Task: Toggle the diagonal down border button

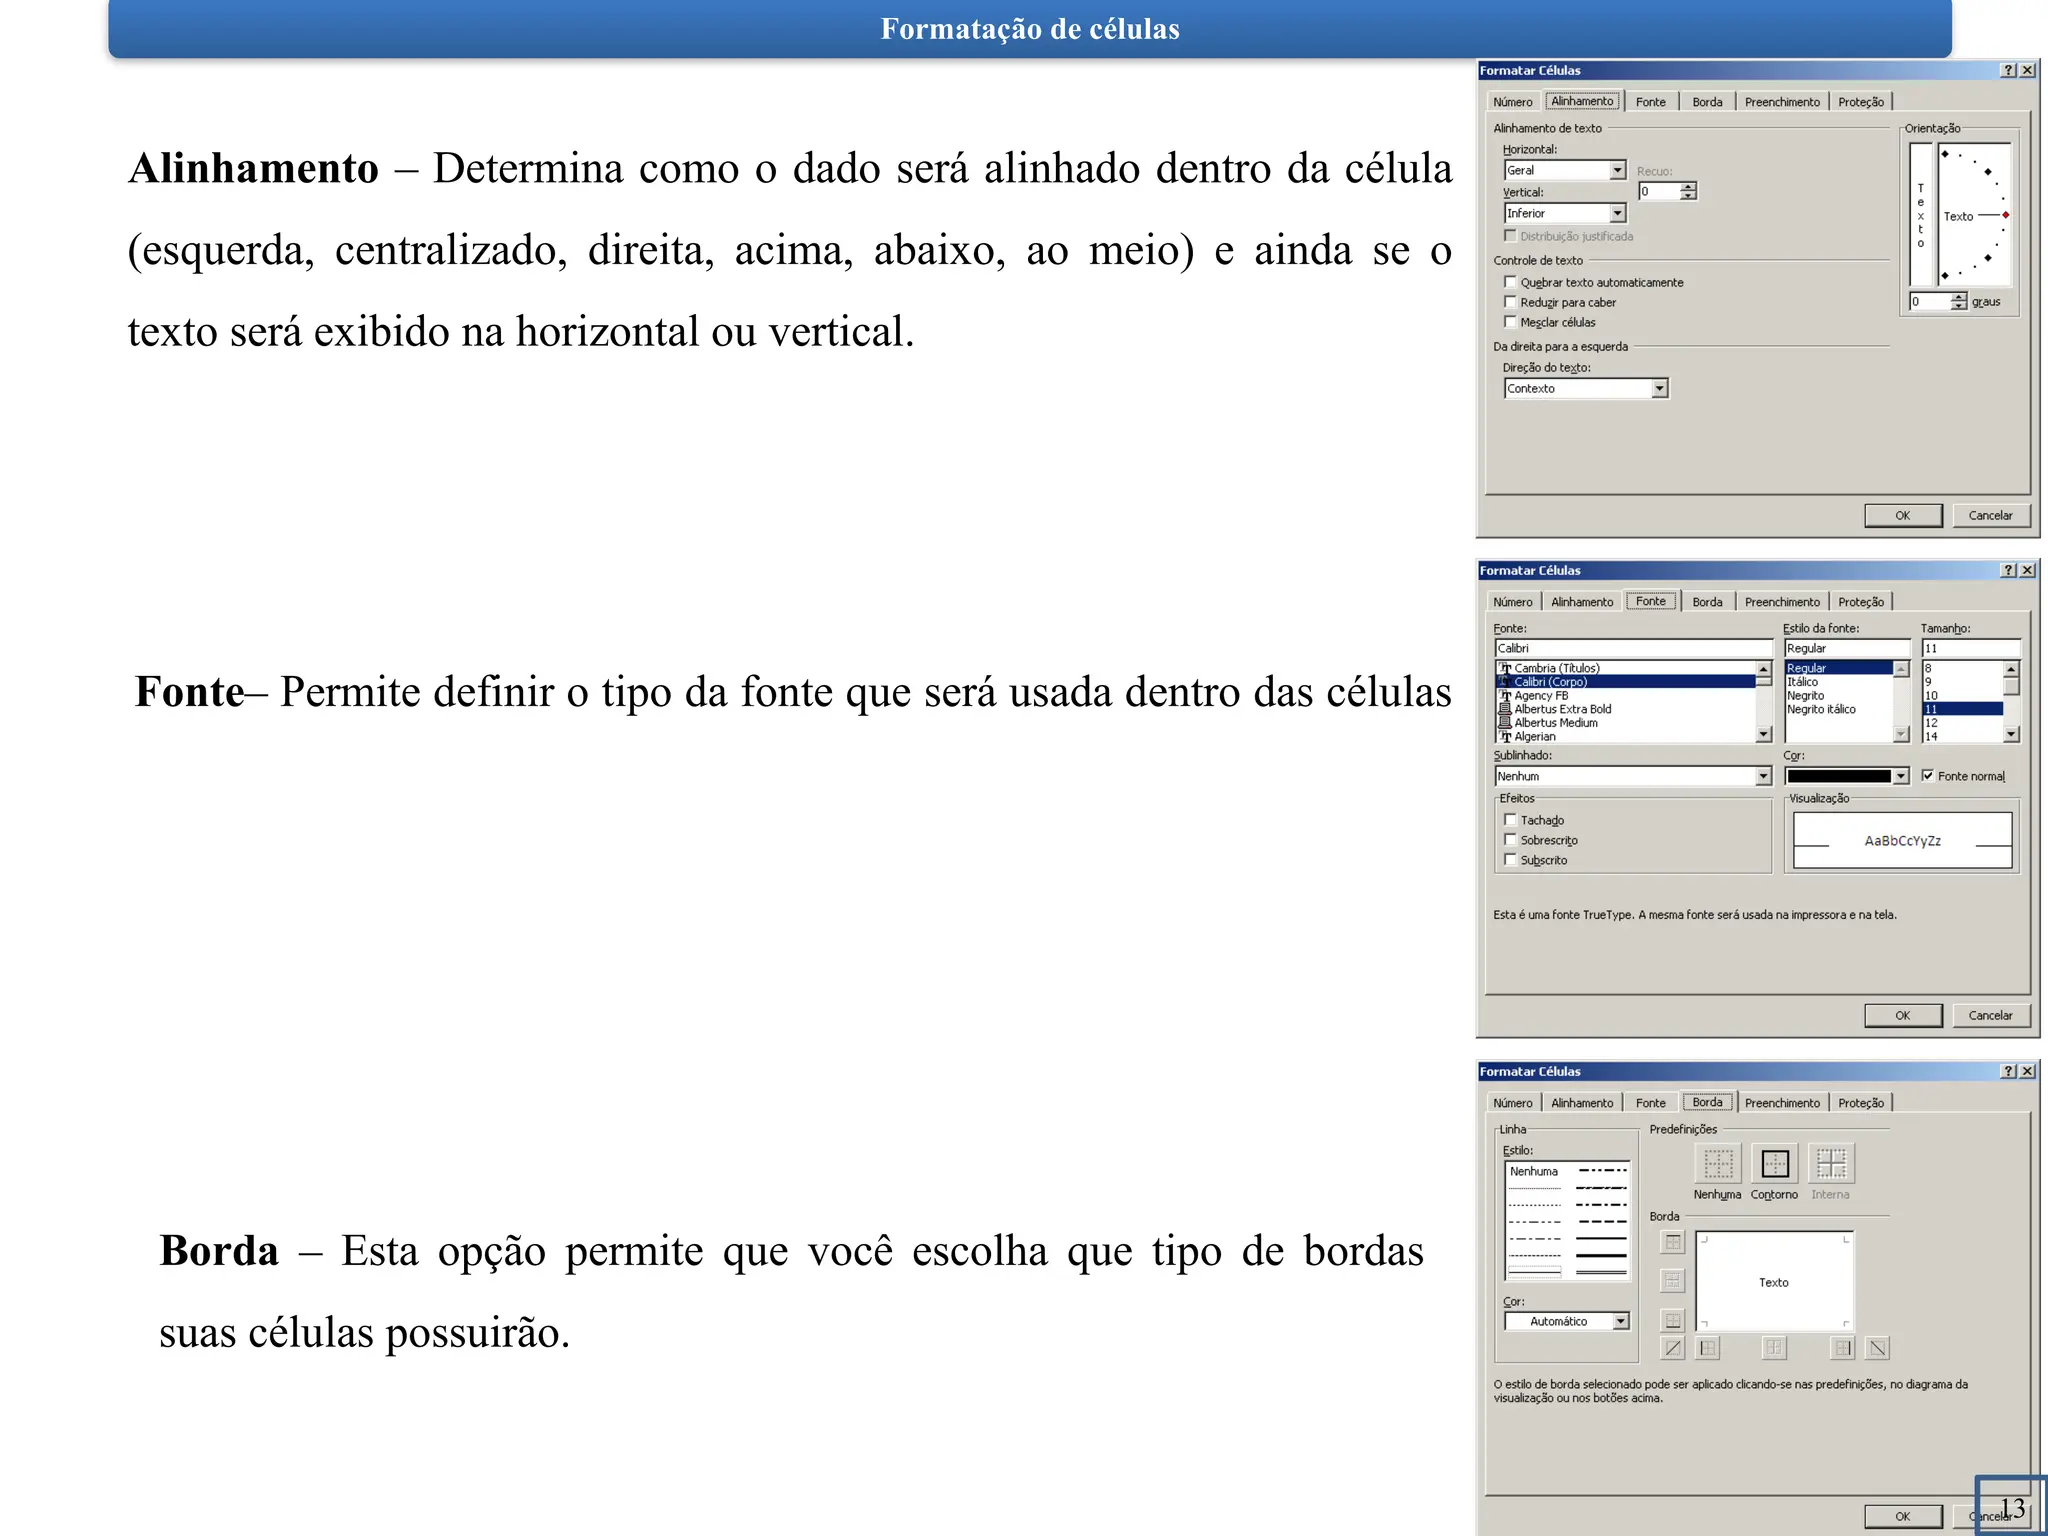Action: click(1878, 1348)
